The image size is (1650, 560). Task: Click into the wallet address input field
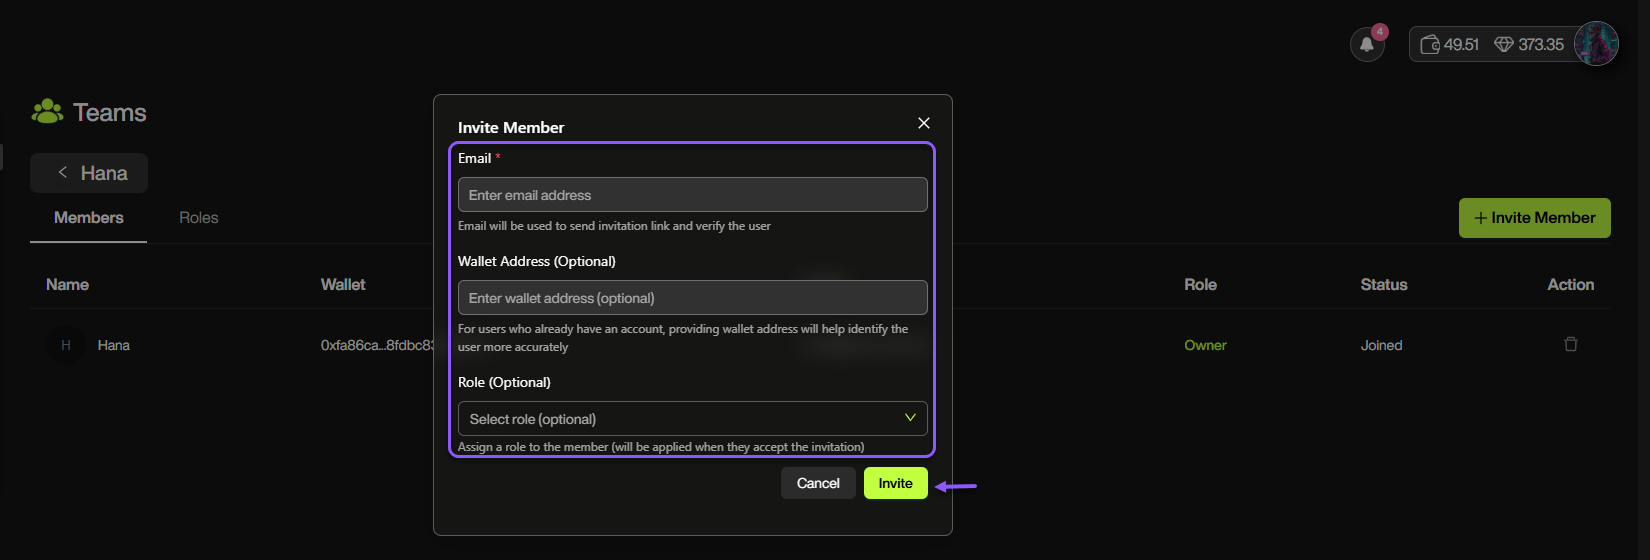(x=692, y=298)
